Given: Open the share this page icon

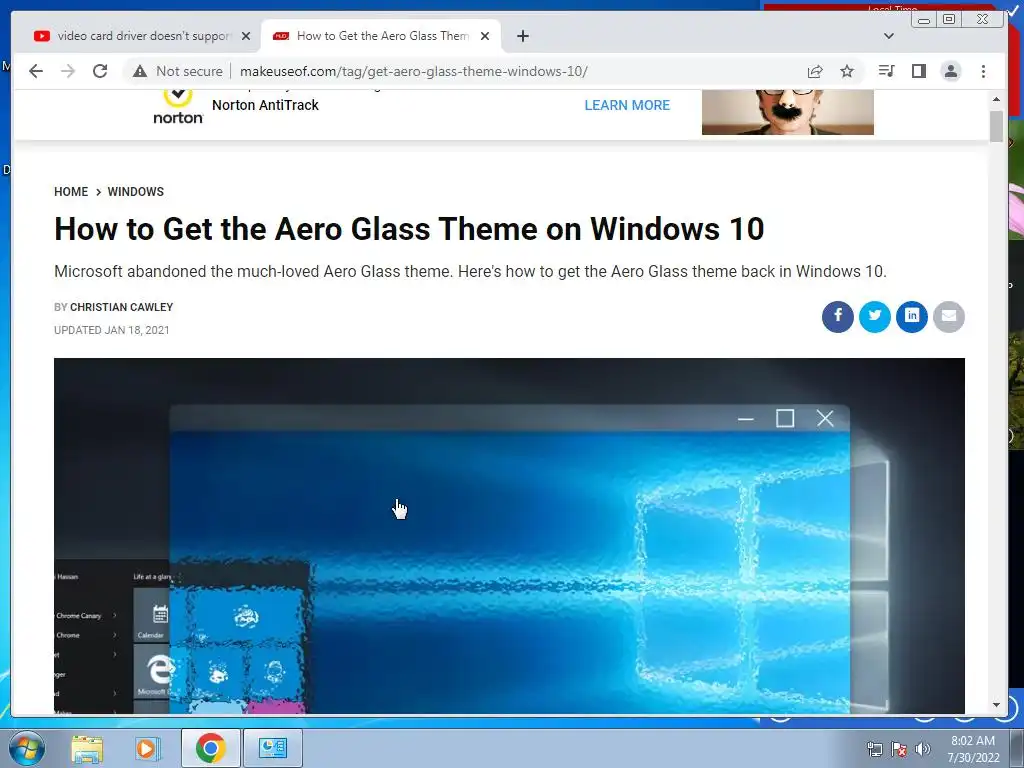Looking at the screenshot, I should click(x=814, y=71).
